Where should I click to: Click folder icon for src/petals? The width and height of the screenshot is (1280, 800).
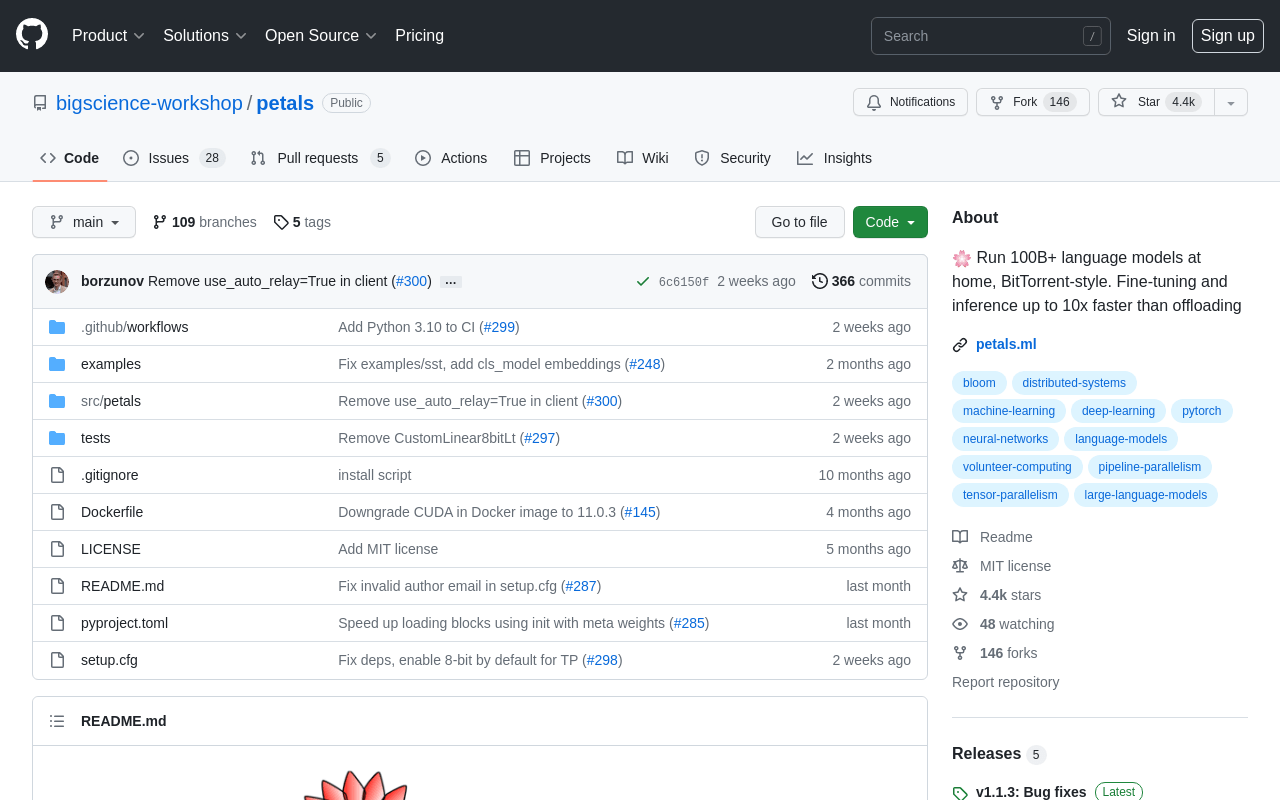click(x=57, y=401)
